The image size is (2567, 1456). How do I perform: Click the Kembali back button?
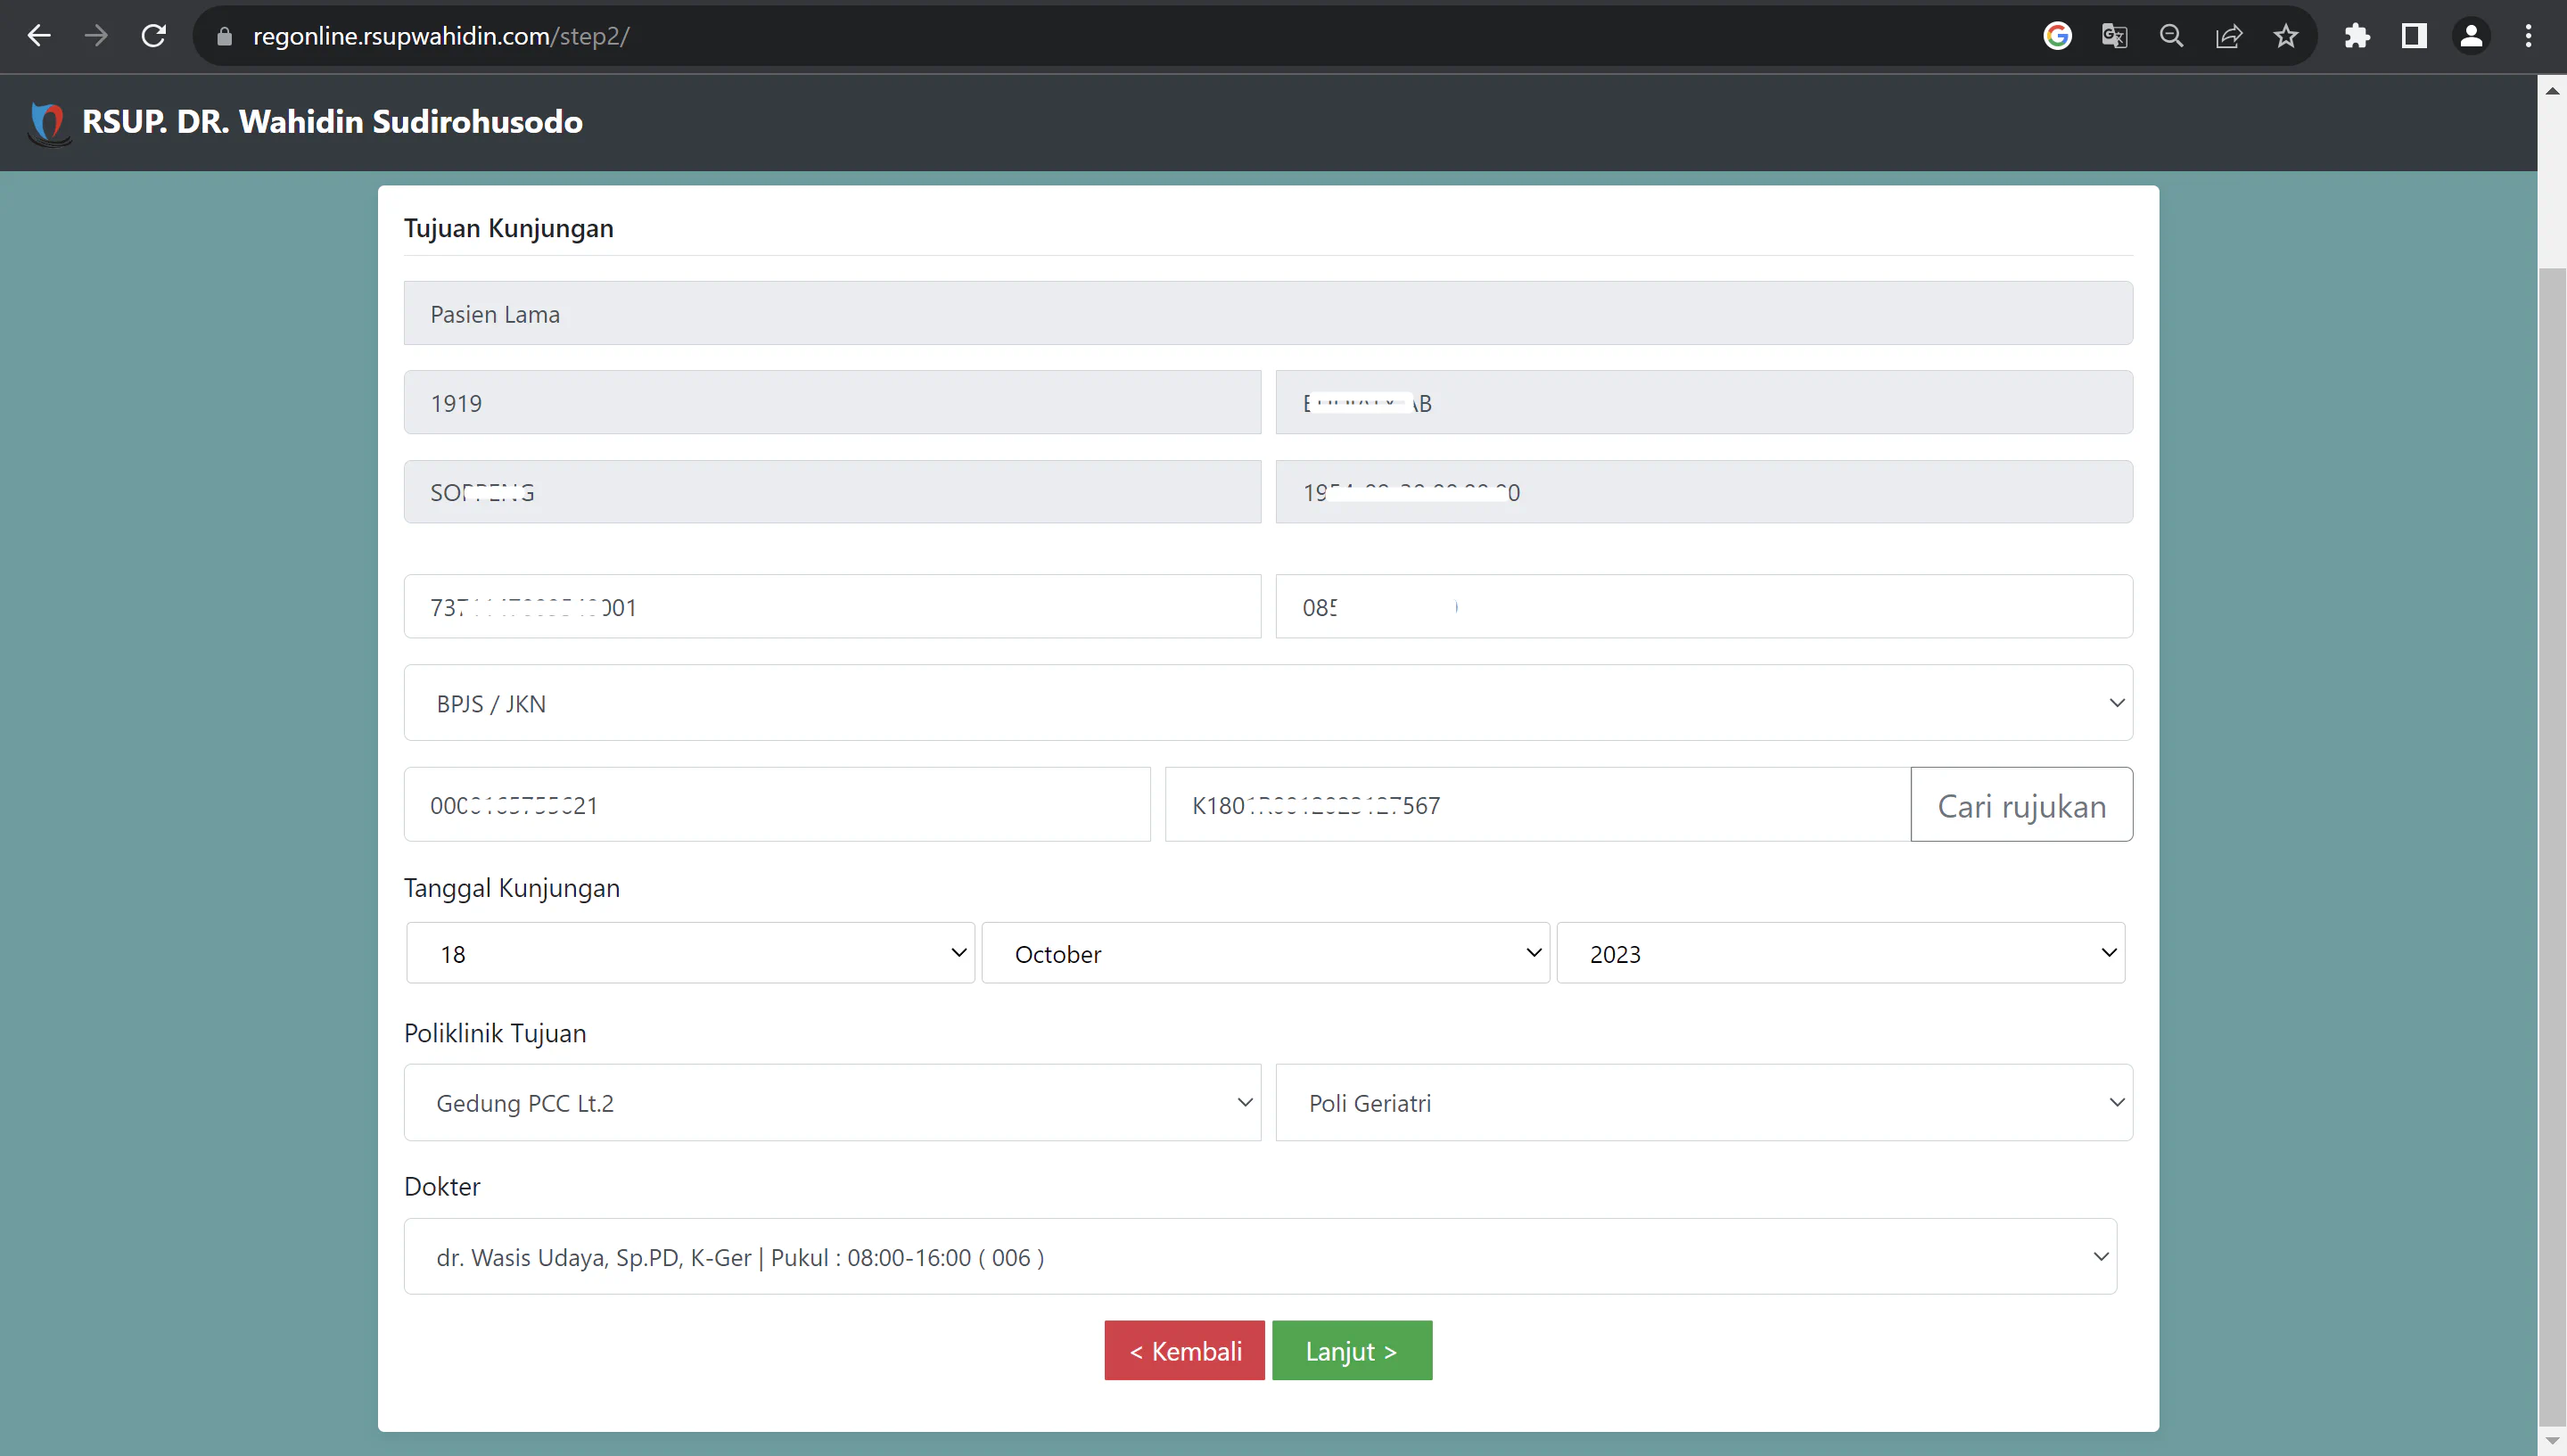1185,1350
